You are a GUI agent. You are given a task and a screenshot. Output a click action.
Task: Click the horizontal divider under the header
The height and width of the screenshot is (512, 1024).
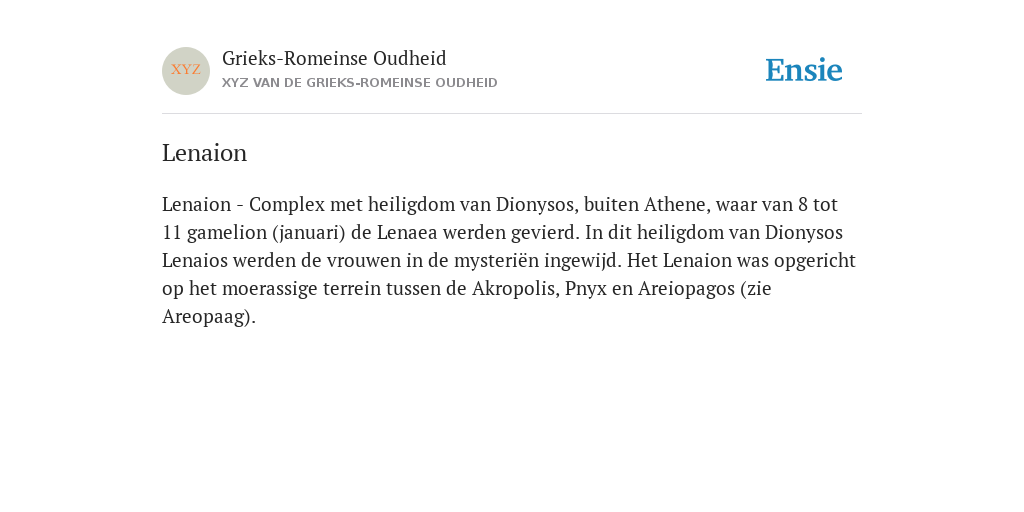click(512, 114)
